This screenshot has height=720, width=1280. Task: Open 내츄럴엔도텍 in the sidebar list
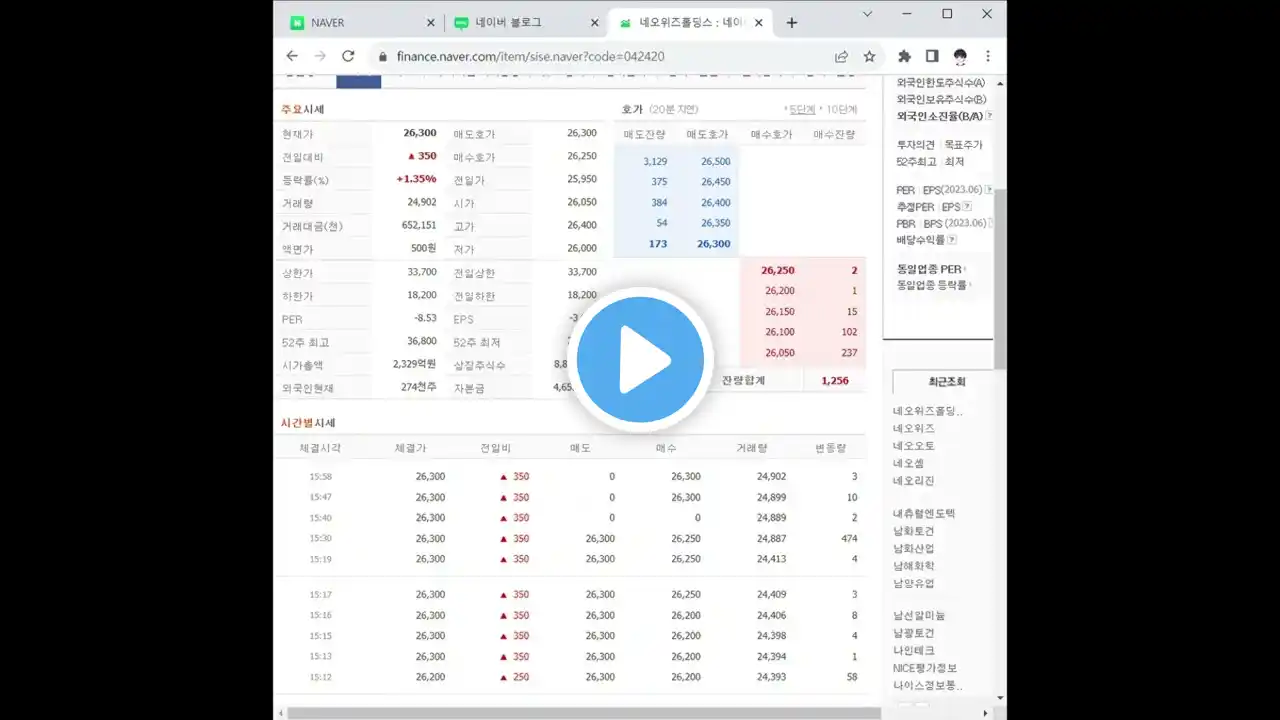[x=924, y=513]
